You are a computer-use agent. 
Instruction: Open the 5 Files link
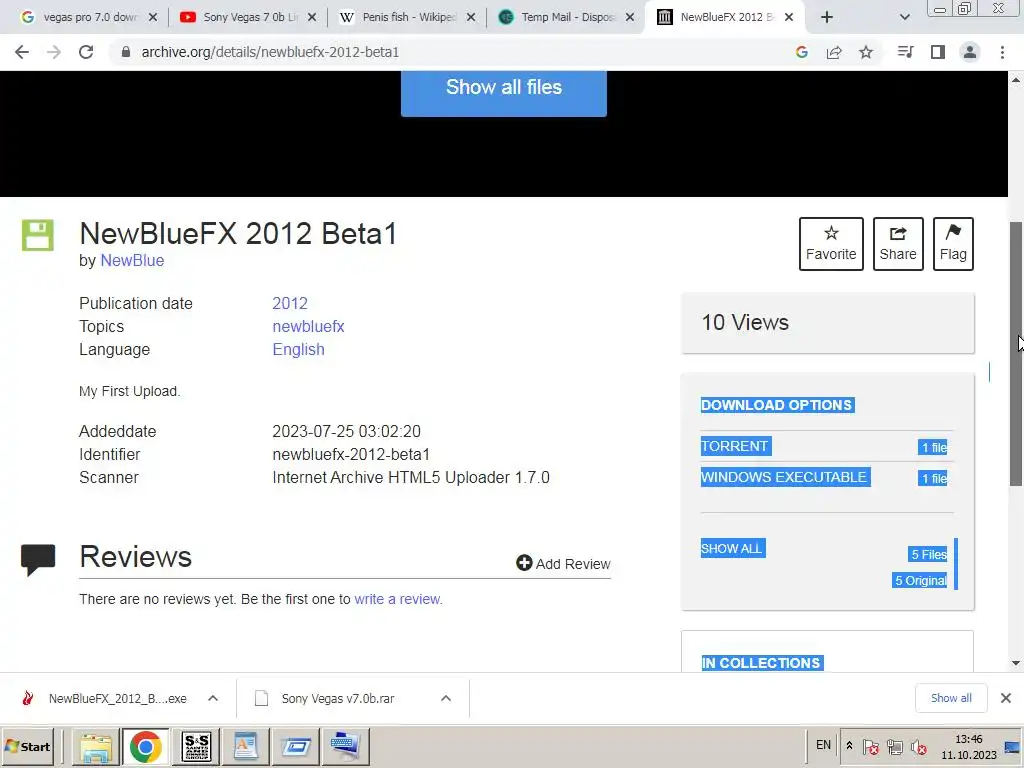point(927,554)
